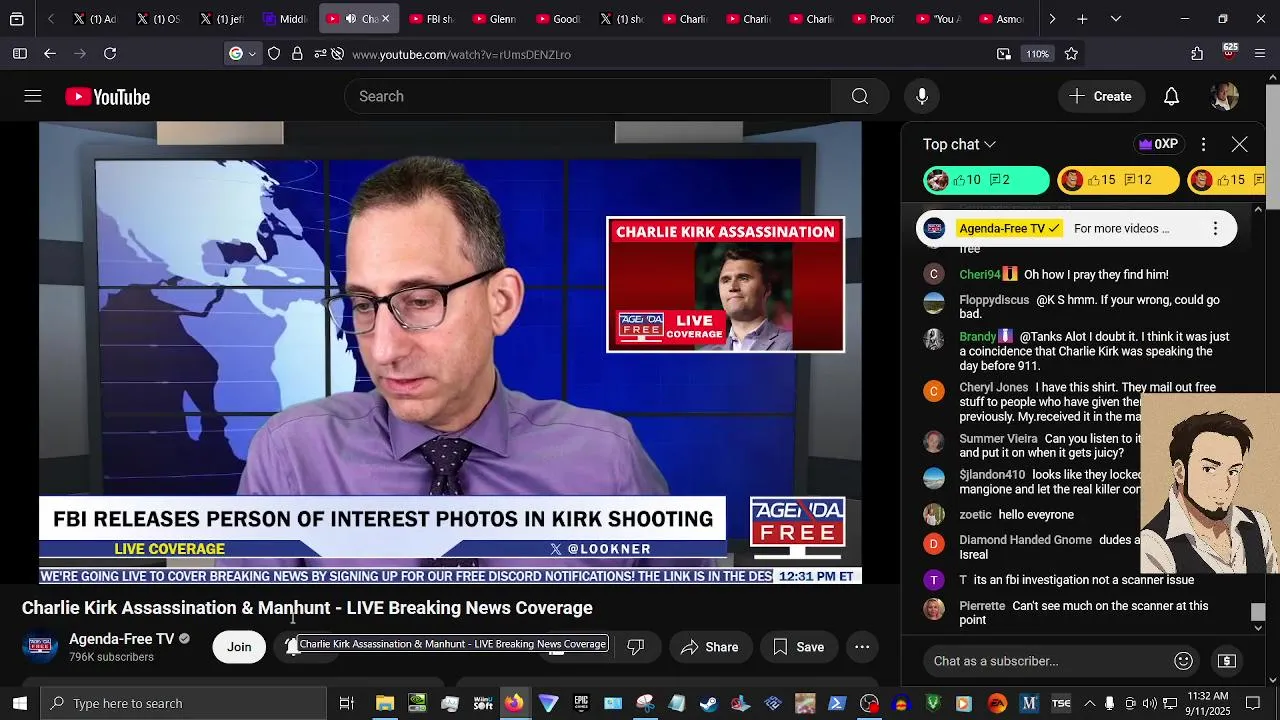
Task: Show hidden system tray icons
Action: 1089,703
